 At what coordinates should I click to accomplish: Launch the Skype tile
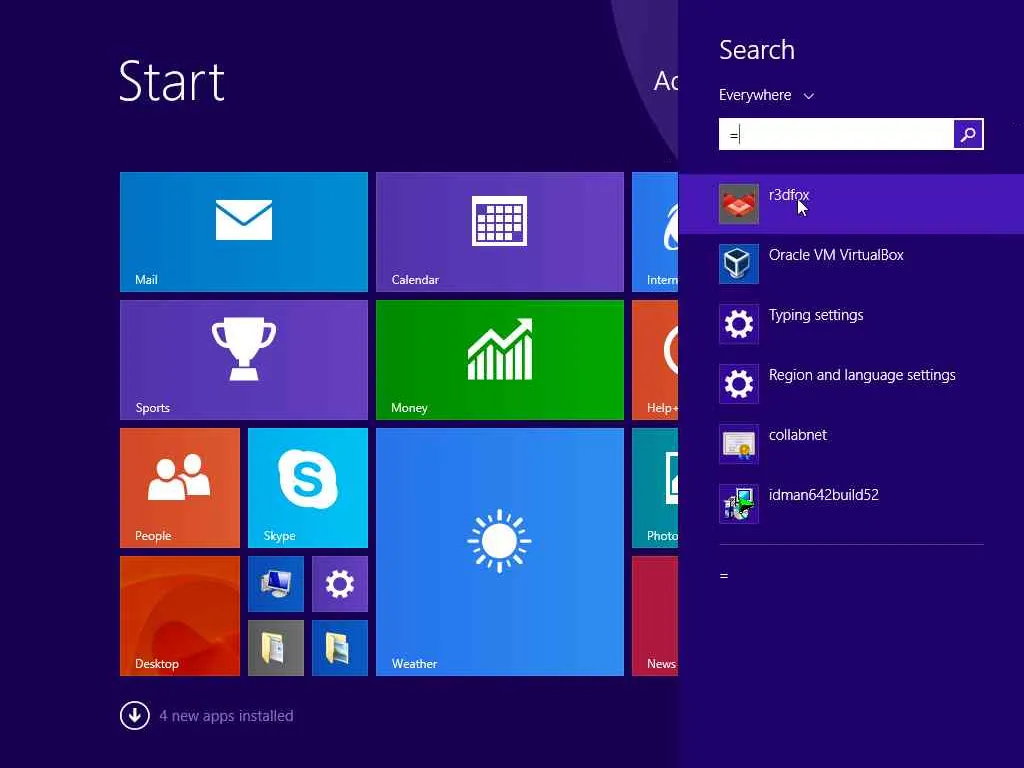pos(308,488)
